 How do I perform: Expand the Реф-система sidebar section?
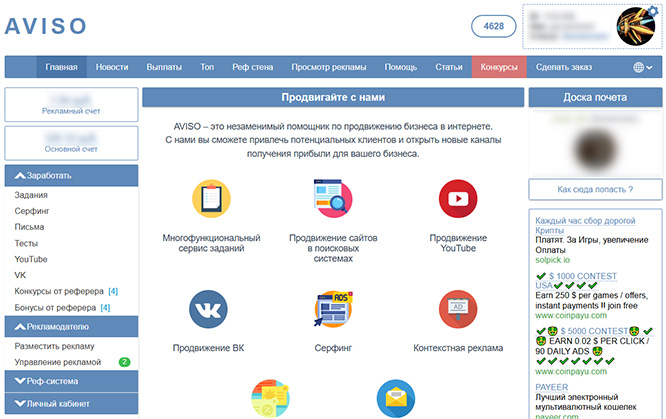click(70, 381)
